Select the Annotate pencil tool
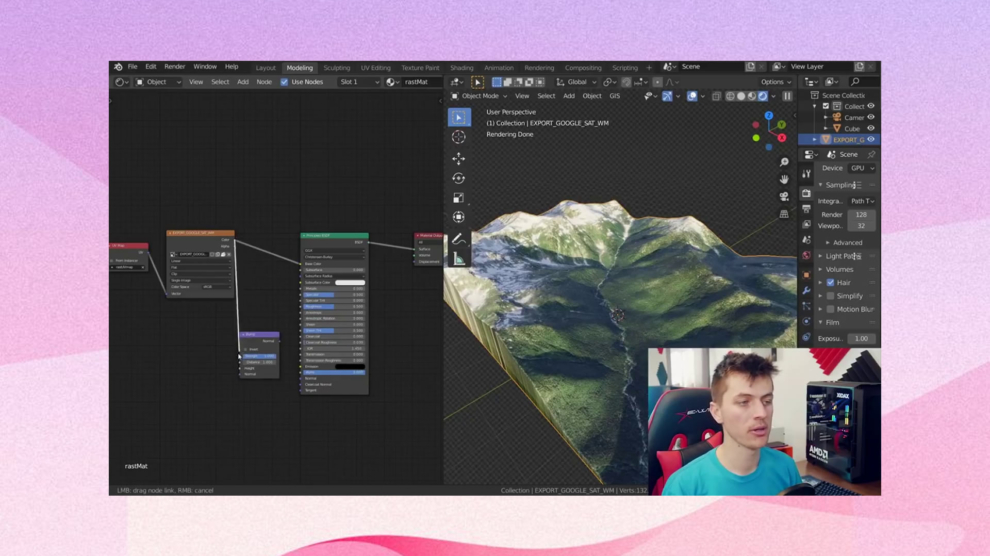Screen dimensions: 990x556 pyautogui.click(x=459, y=239)
